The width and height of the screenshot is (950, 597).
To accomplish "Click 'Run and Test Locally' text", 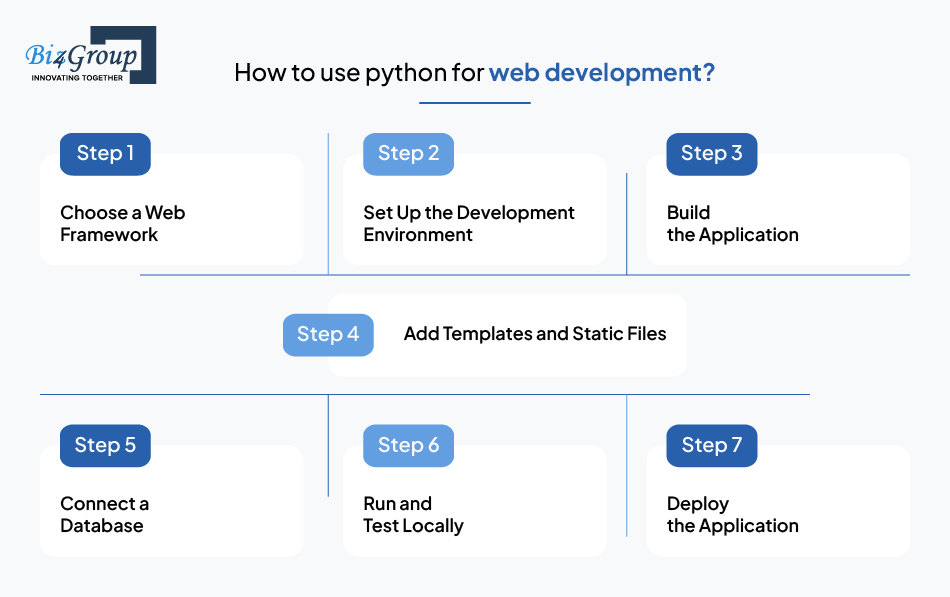I will (x=413, y=515).
